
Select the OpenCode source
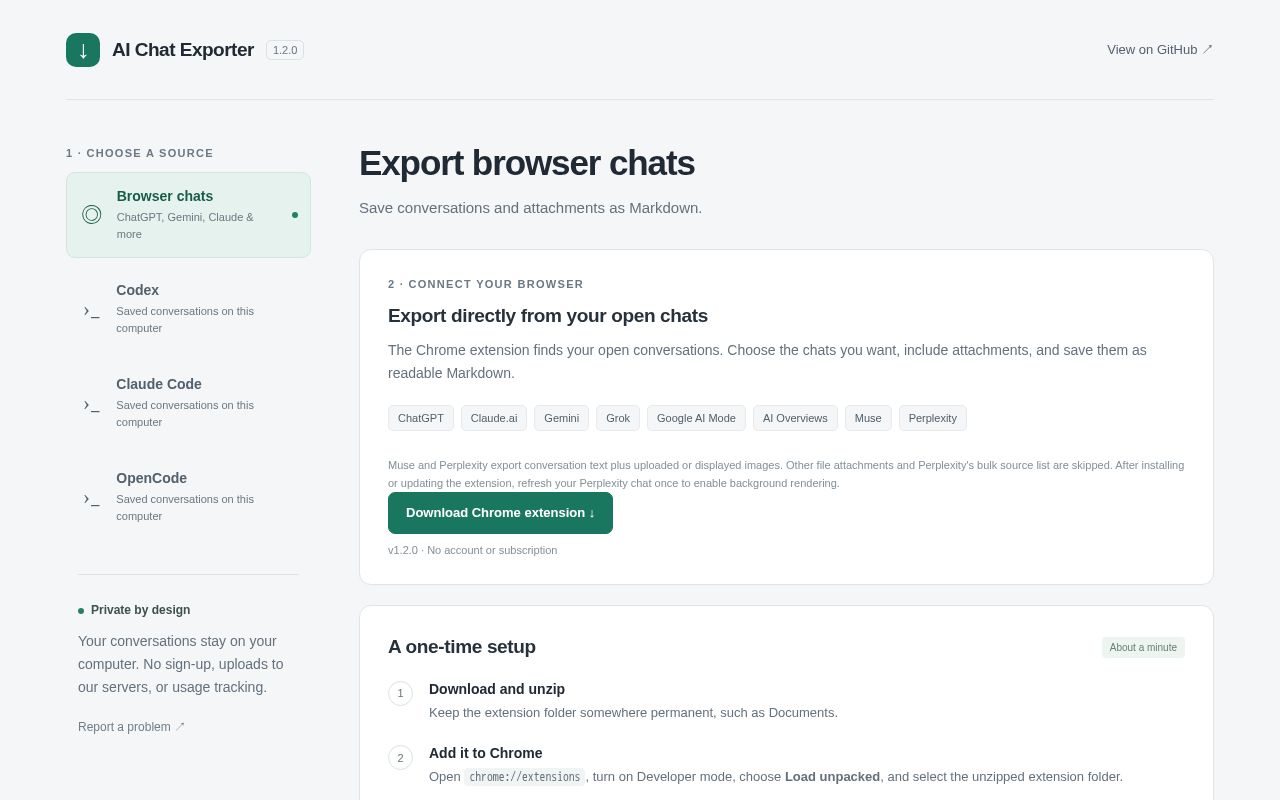(188, 497)
